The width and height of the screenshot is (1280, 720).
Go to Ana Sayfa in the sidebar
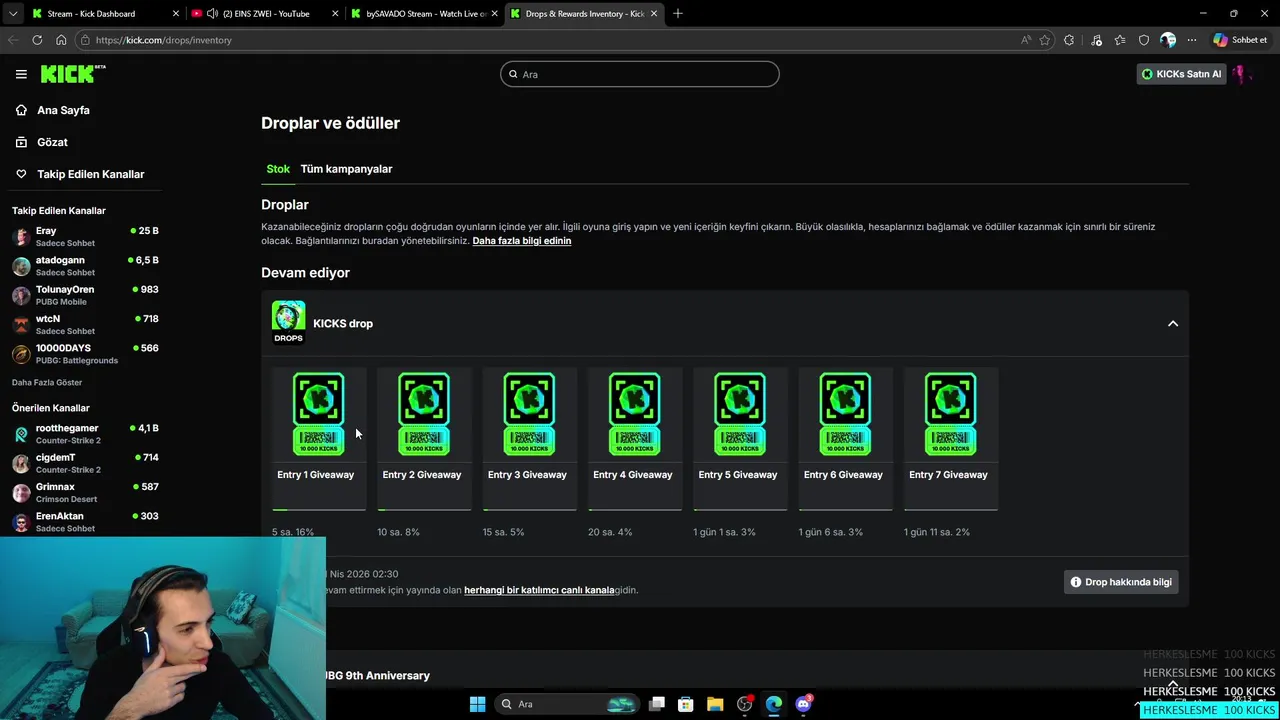pyautogui.click(x=63, y=110)
